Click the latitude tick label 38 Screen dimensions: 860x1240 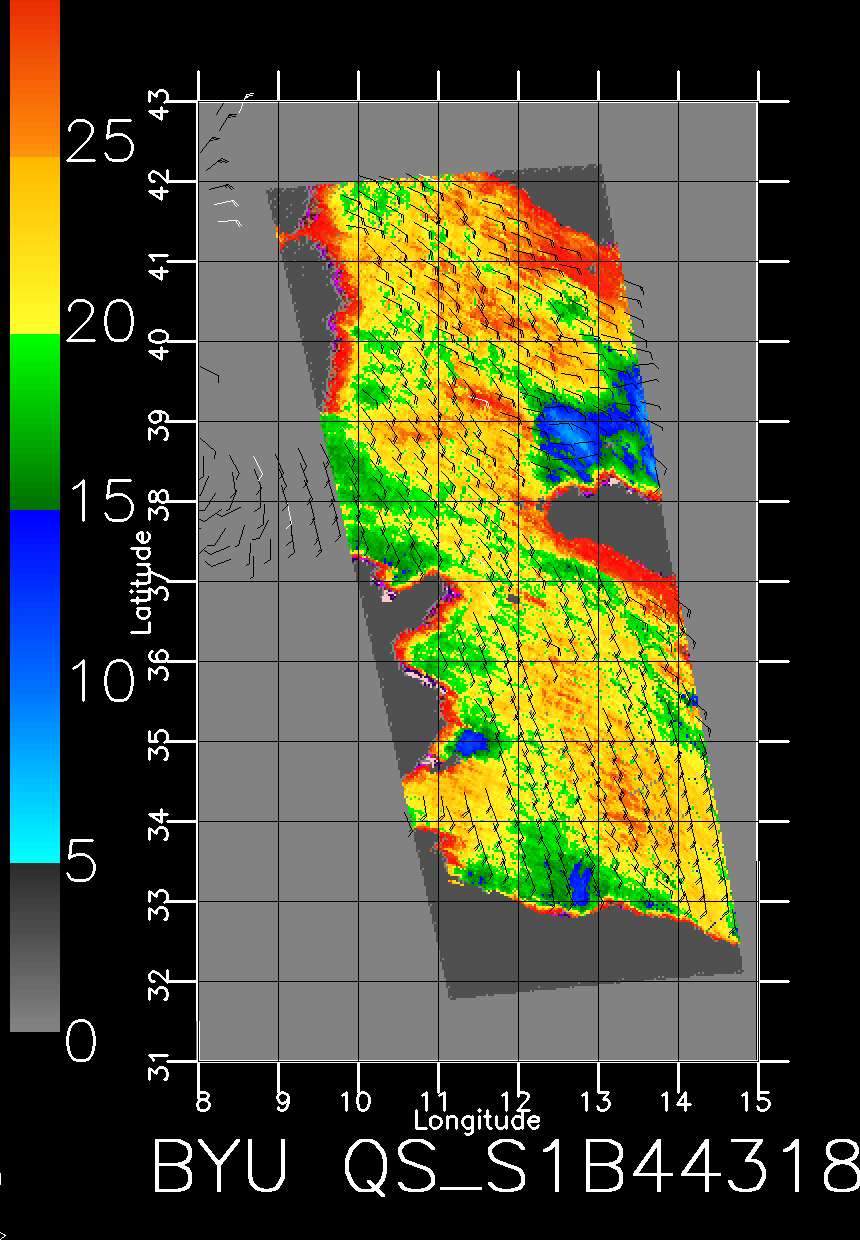click(x=161, y=504)
